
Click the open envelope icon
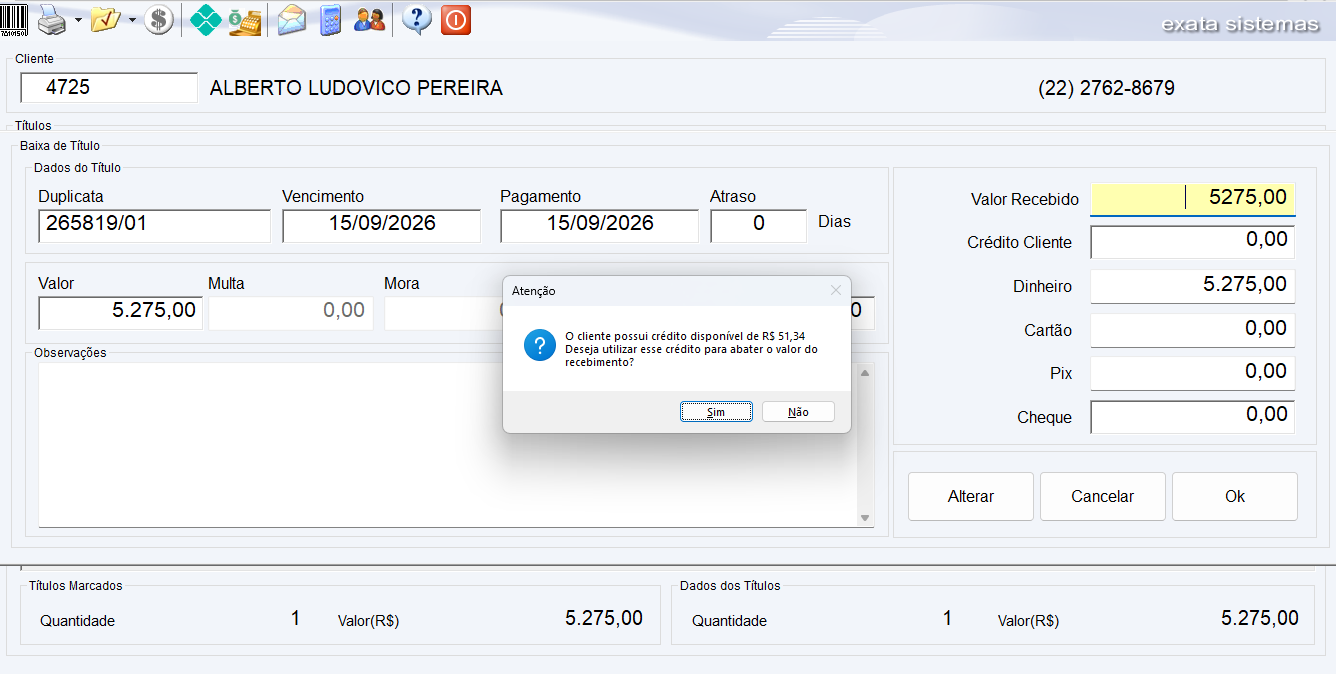point(292,19)
